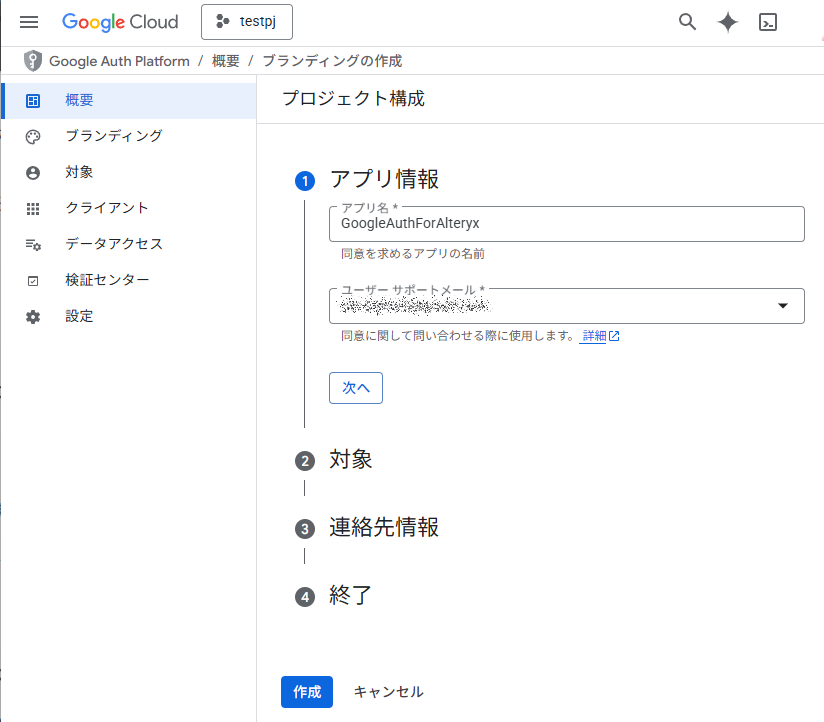Screen dimensions: 824x722
Task: Expand the ユーザー サポートメール dropdown arrow
Action: (783, 306)
